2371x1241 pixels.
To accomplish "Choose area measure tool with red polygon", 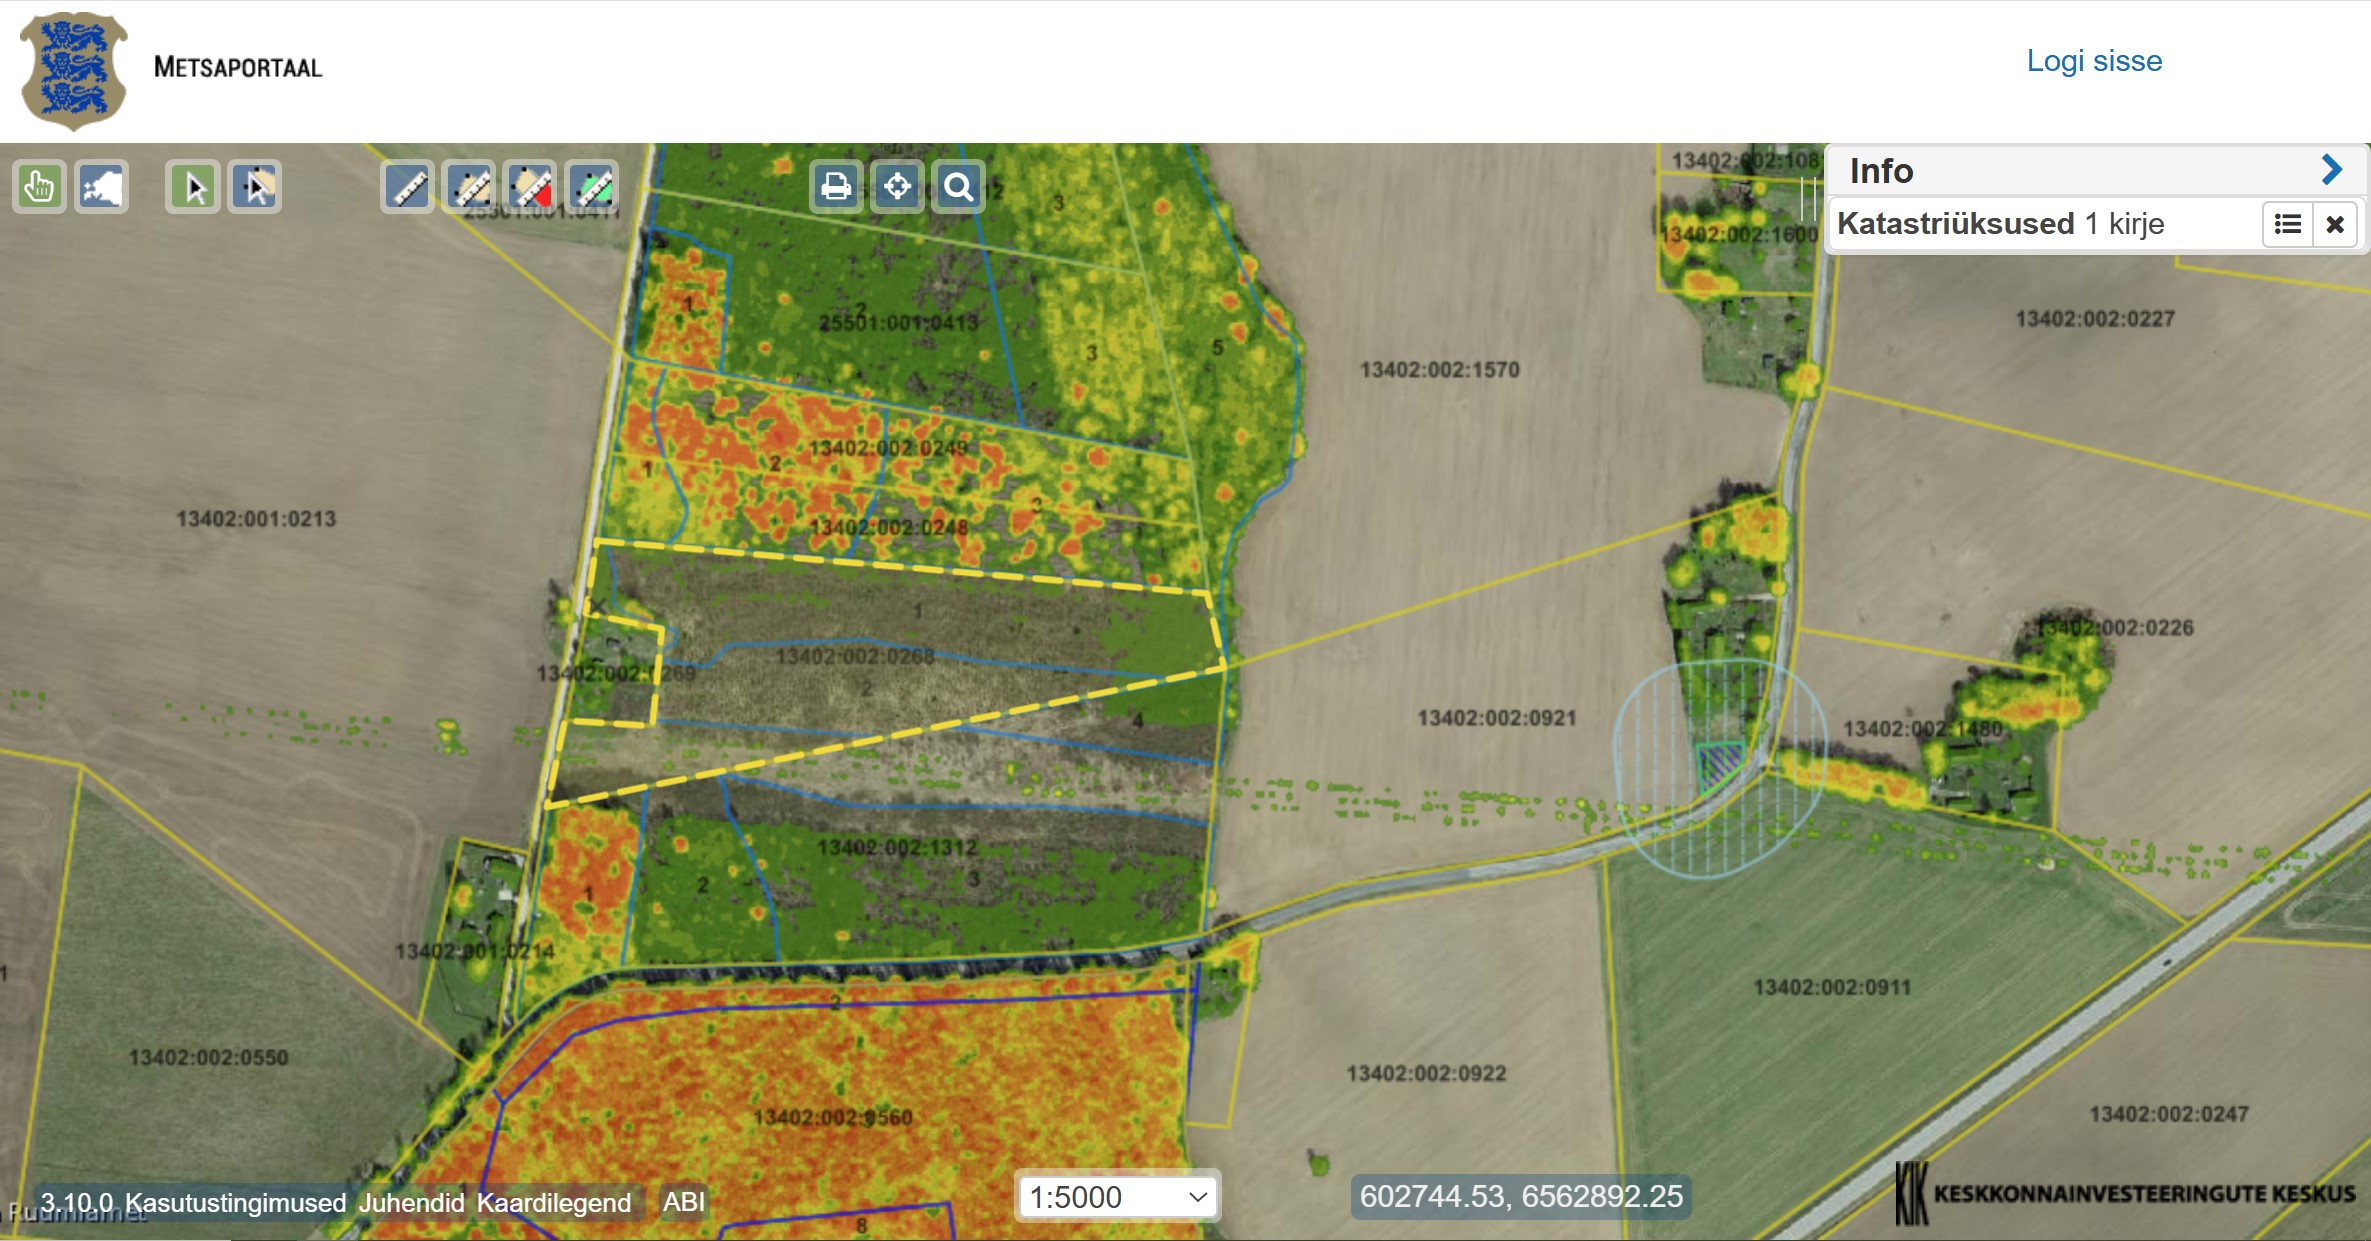I will tap(531, 187).
